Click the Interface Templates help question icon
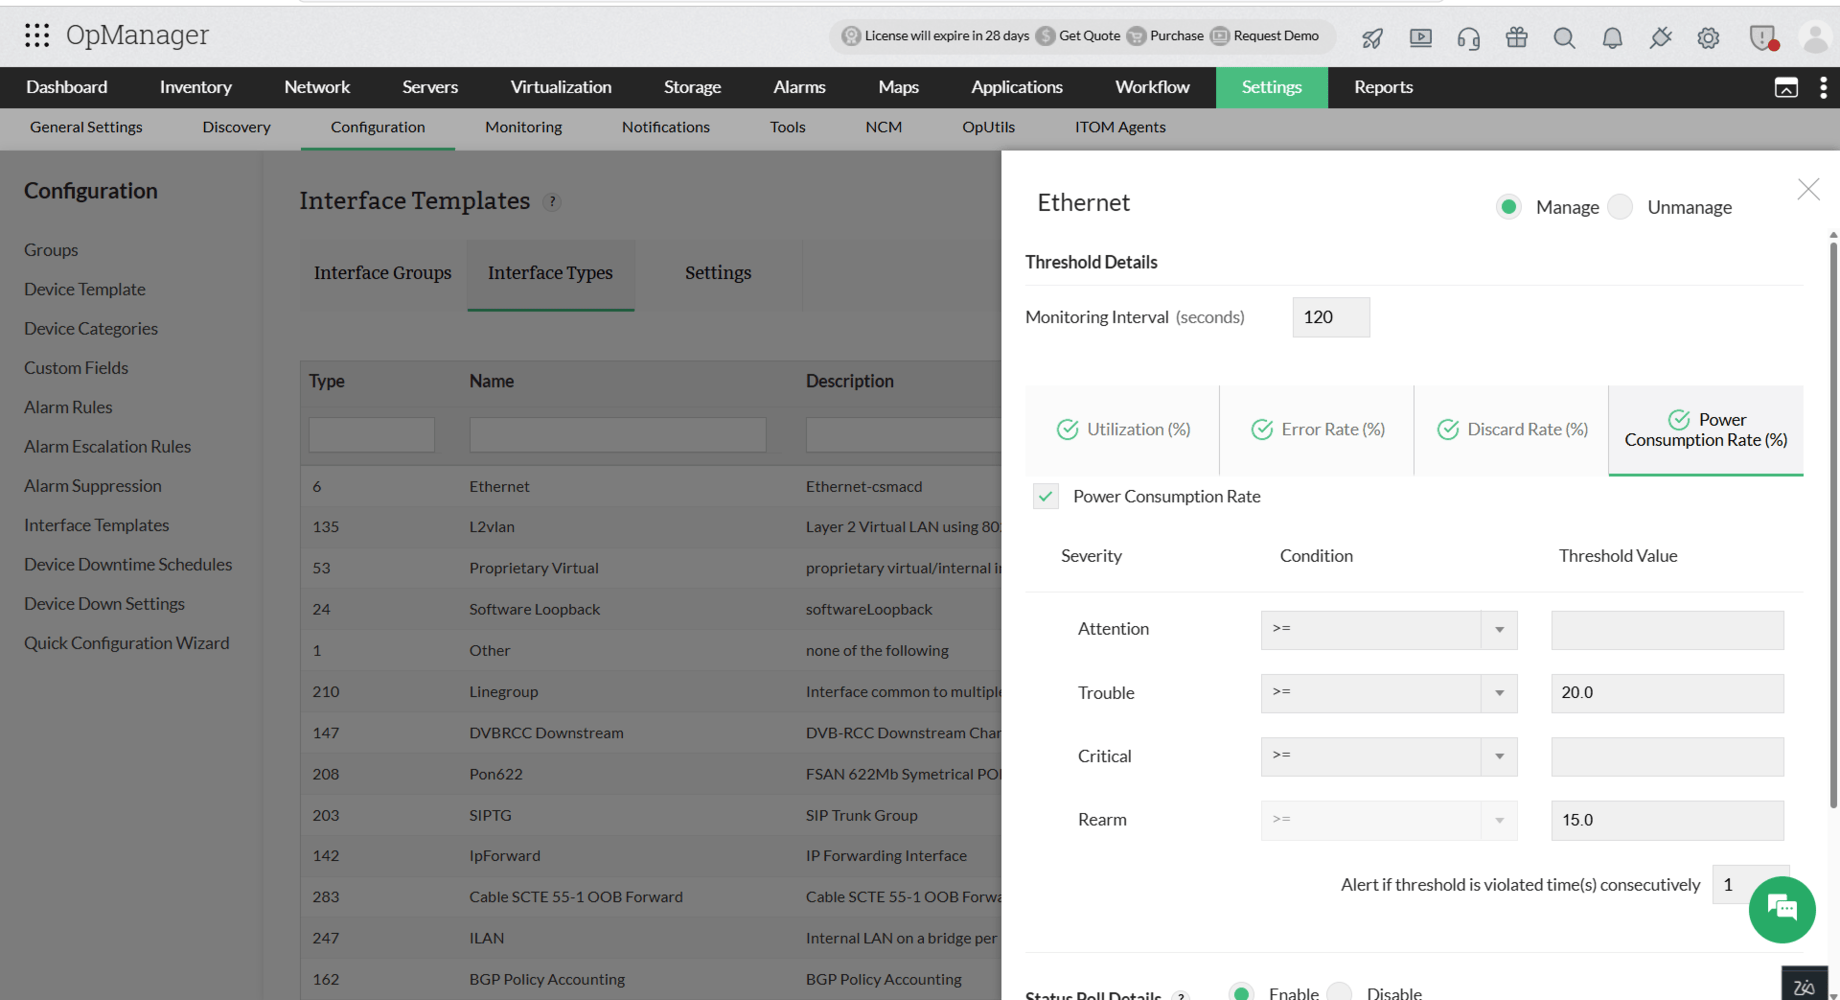This screenshot has width=1840, height=1000. pos(551,202)
